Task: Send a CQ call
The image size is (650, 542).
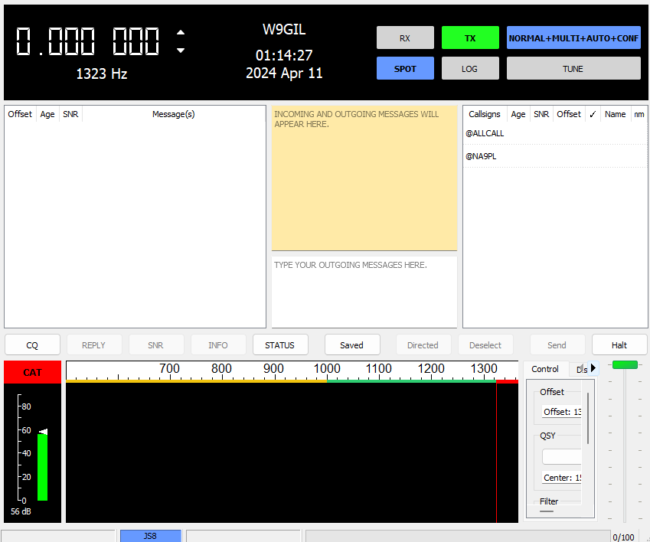Action: pyautogui.click(x=32, y=345)
